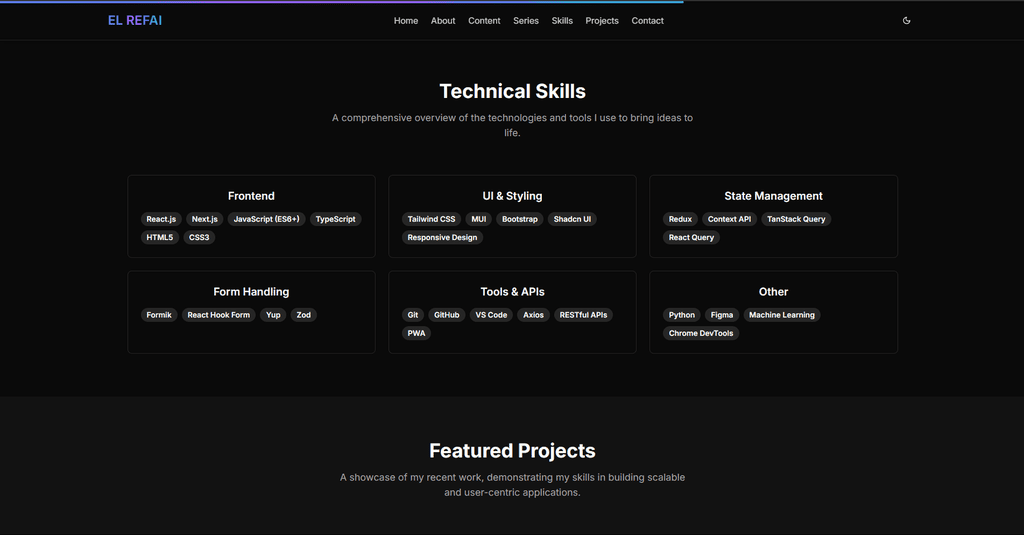Click the Bootstrap skill tag
1024x535 pixels.
tap(520, 219)
